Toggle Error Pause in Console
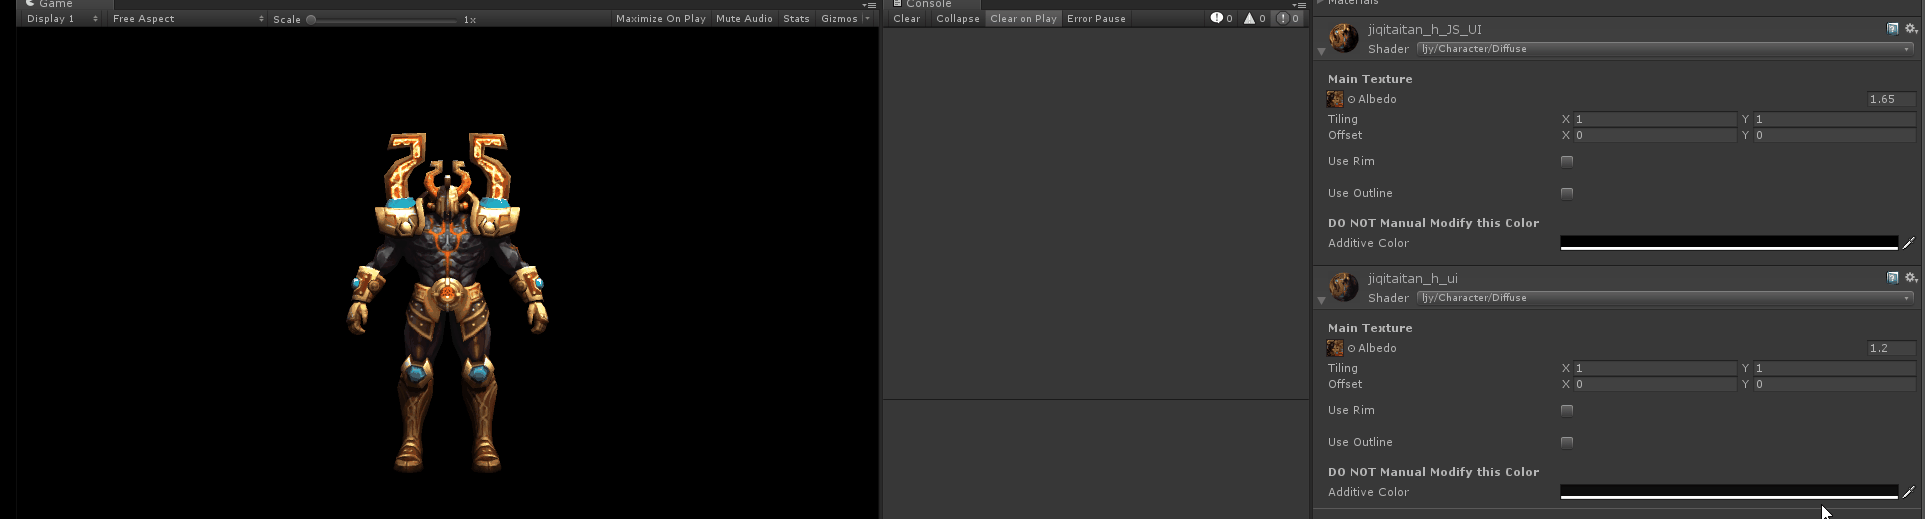 coord(1096,18)
